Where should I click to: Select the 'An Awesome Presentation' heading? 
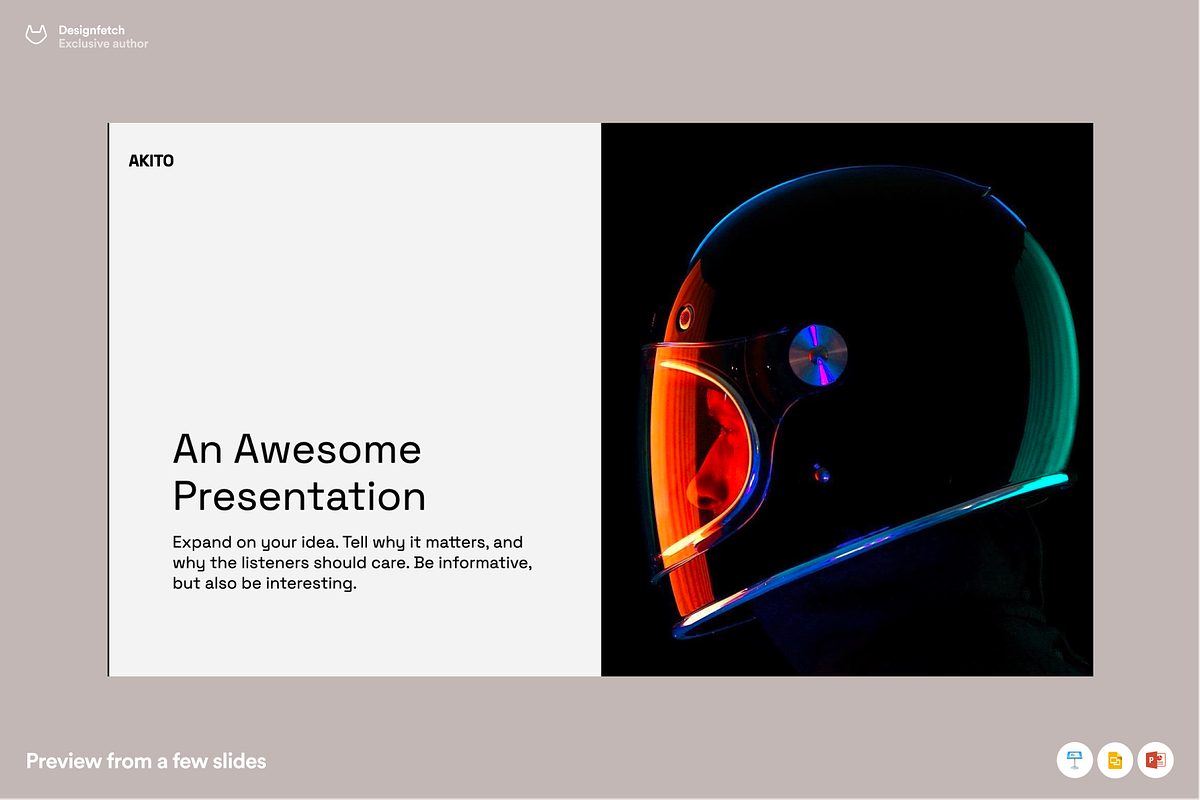[x=299, y=472]
